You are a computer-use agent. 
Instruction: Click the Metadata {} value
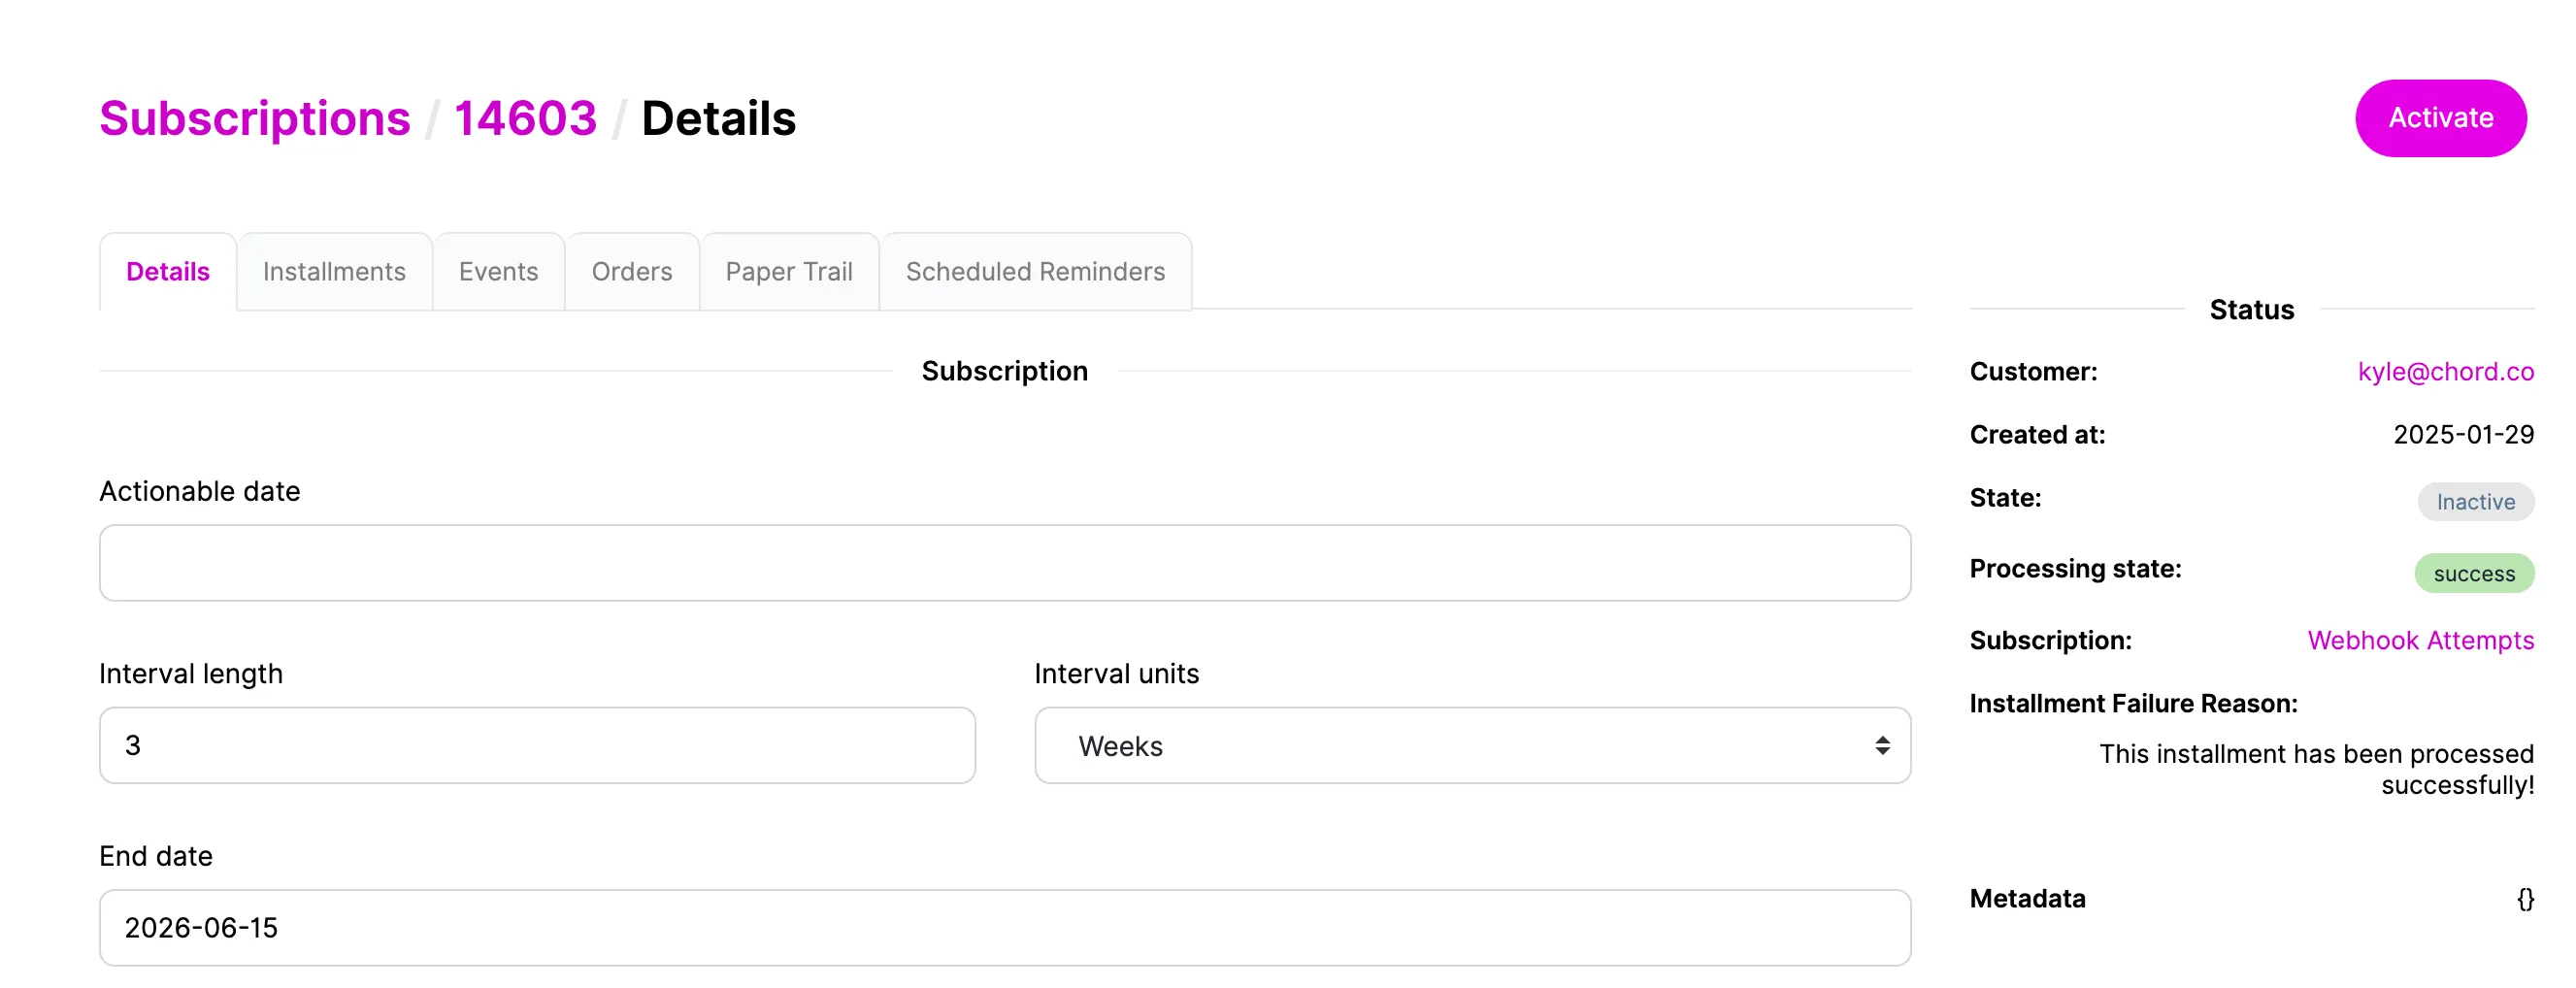coord(2525,899)
